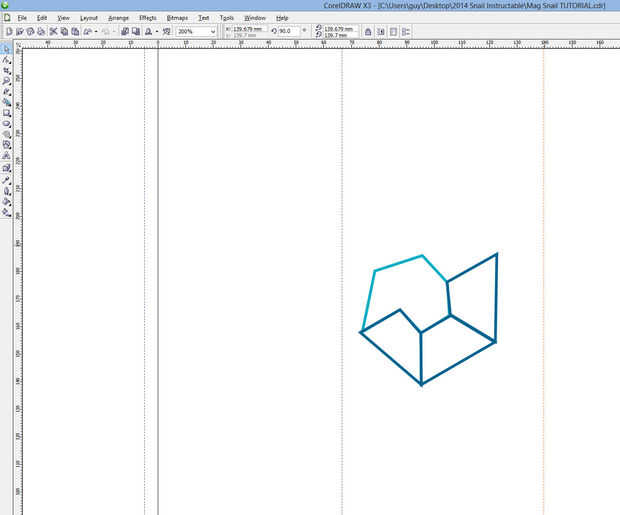Click the Corel Online toolbar icon
Image resolution: width=620 pixels, height=515 pixels.
point(167,31)
